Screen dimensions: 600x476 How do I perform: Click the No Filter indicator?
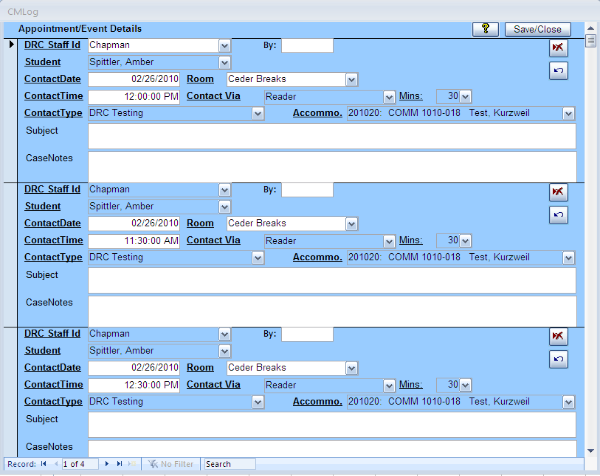(171, 464)
